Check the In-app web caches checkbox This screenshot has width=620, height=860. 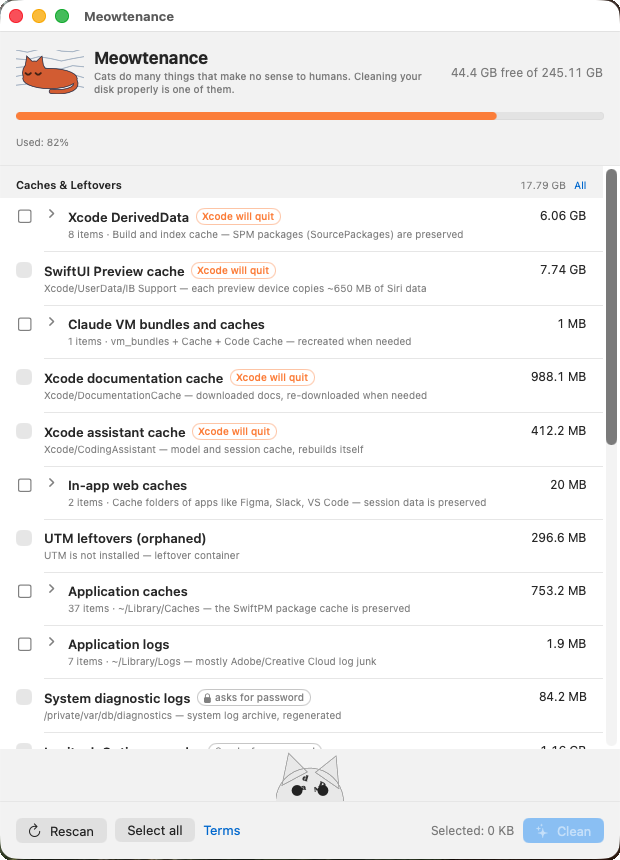point(25,485)
